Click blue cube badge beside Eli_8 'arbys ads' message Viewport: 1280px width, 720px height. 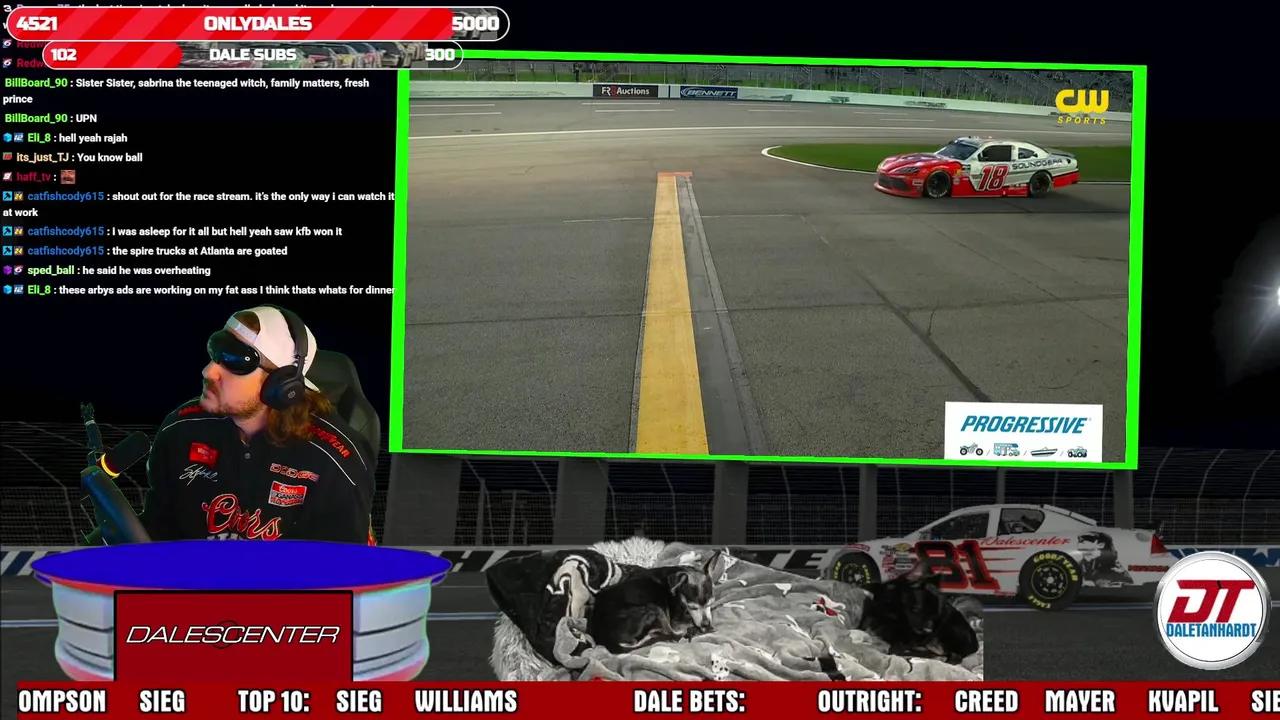[8, 290]
